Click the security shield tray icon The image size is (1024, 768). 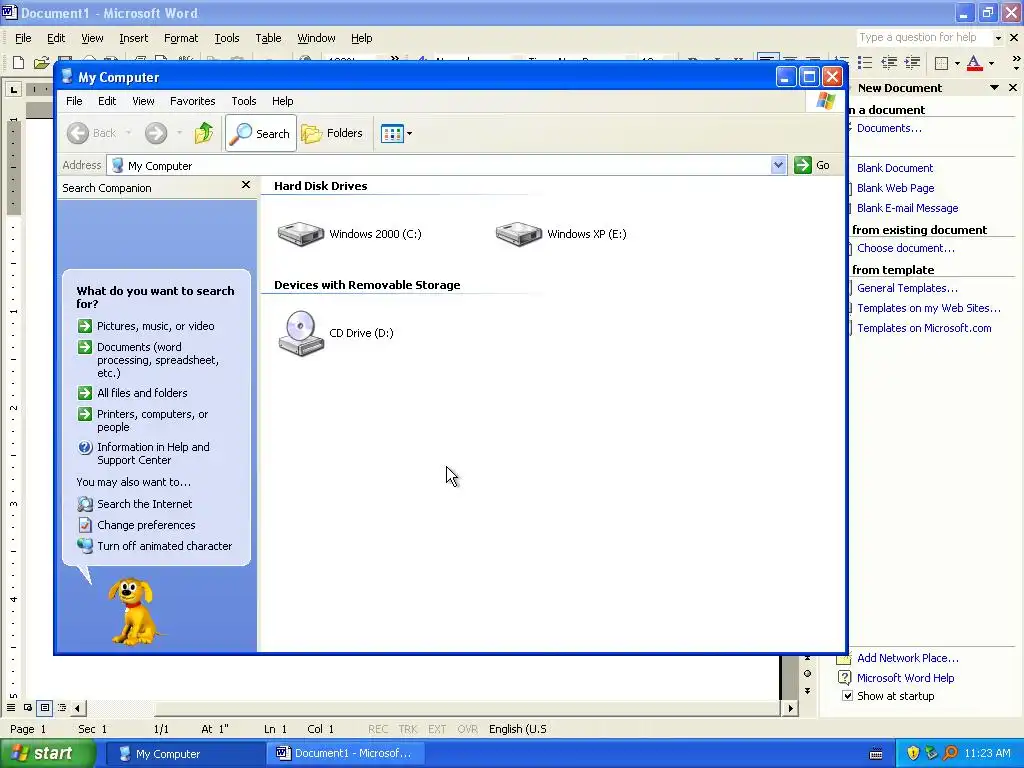913,754
